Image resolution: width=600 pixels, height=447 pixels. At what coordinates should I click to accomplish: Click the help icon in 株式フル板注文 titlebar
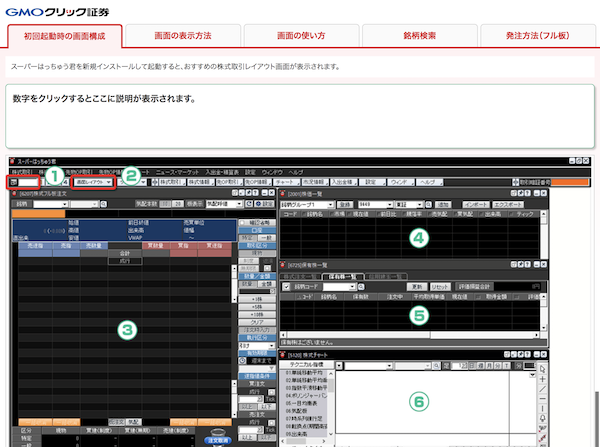pyautogui.click(x=255, y=193)
